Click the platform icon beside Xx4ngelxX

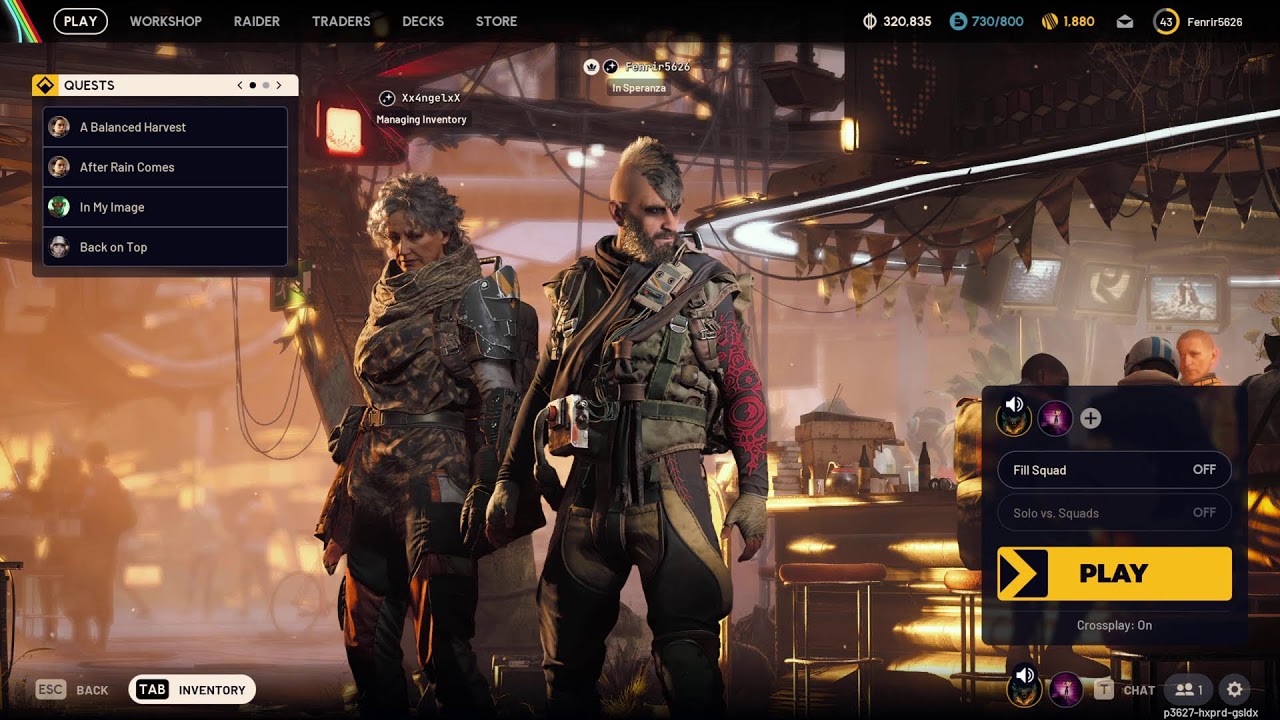(x=387, y=98)
